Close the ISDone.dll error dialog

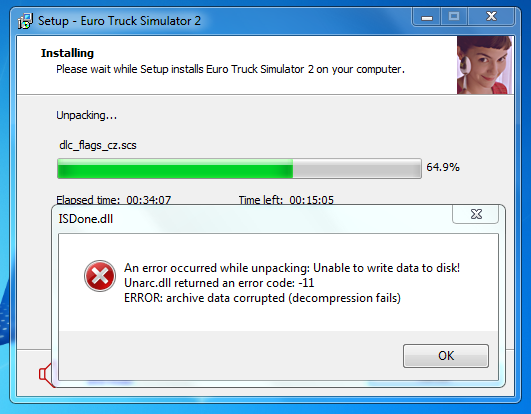click(475, 214)
